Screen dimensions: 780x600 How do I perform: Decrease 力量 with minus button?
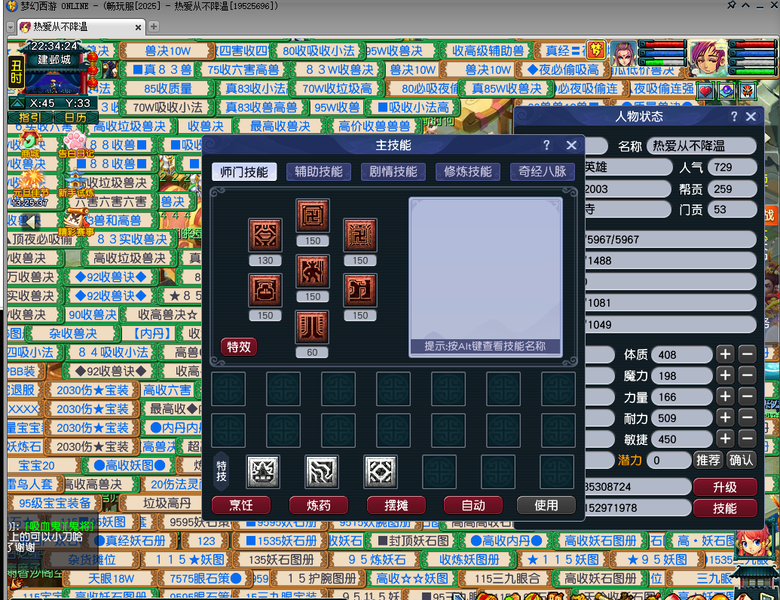(747, 397)
